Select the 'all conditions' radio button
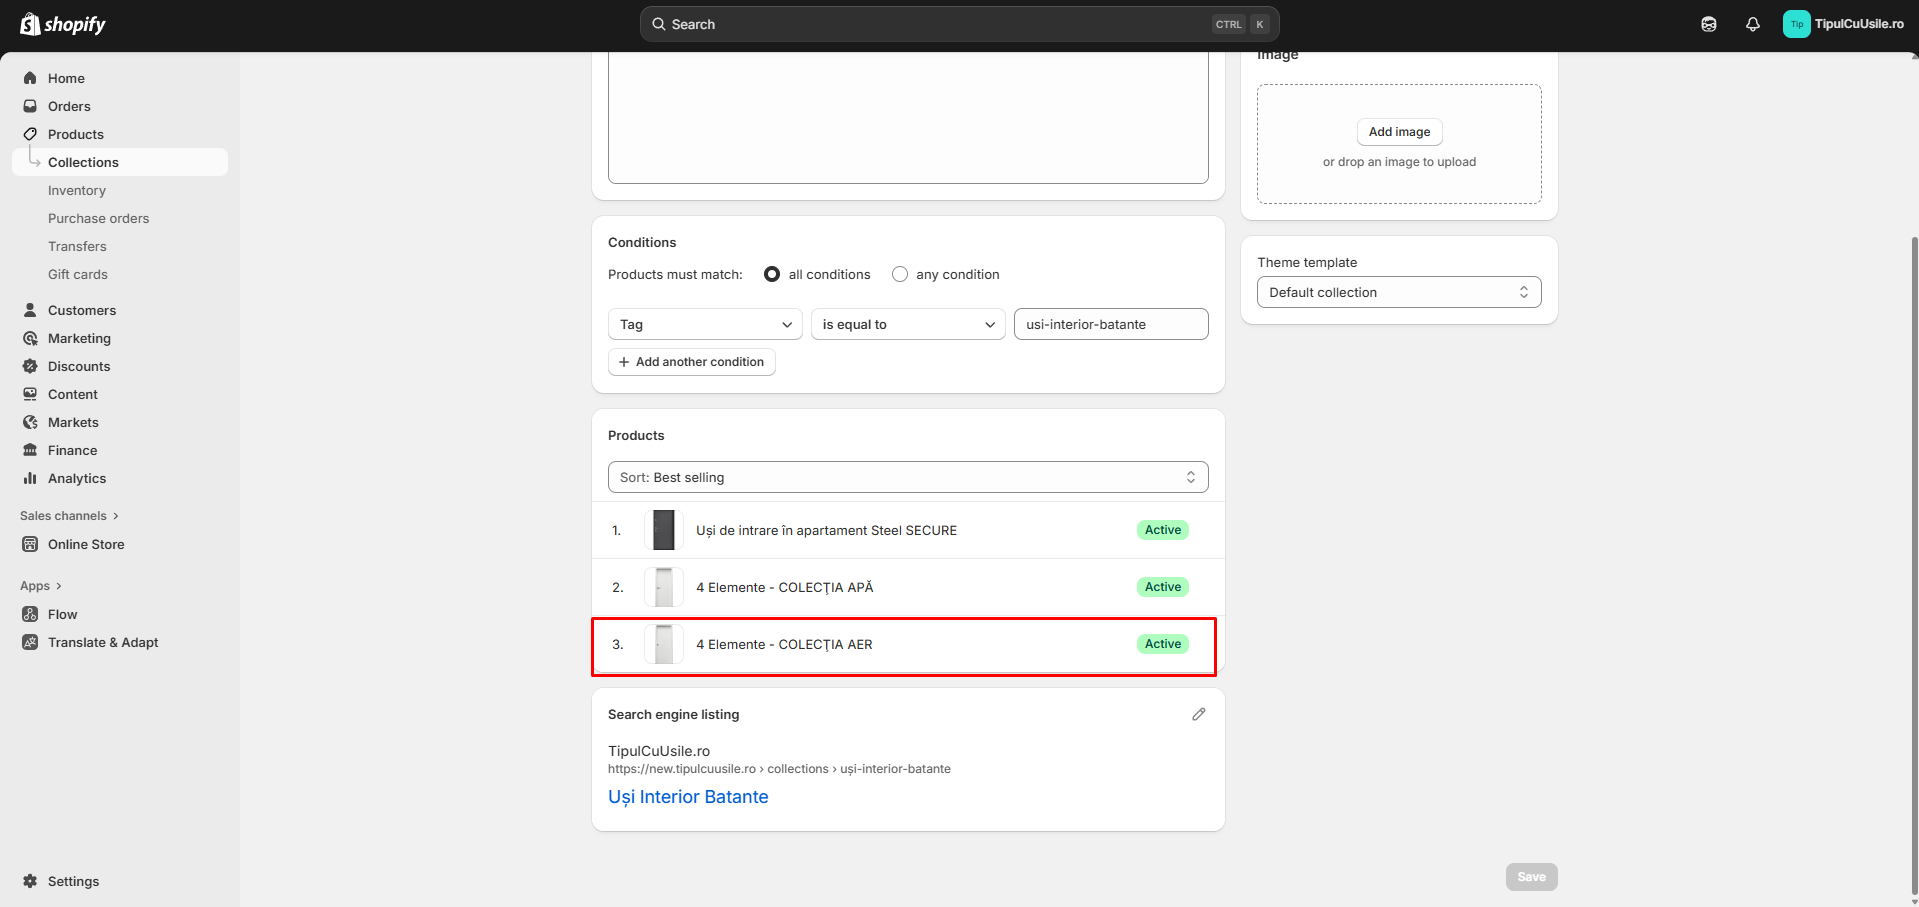1919x907 pixels. 772,274
